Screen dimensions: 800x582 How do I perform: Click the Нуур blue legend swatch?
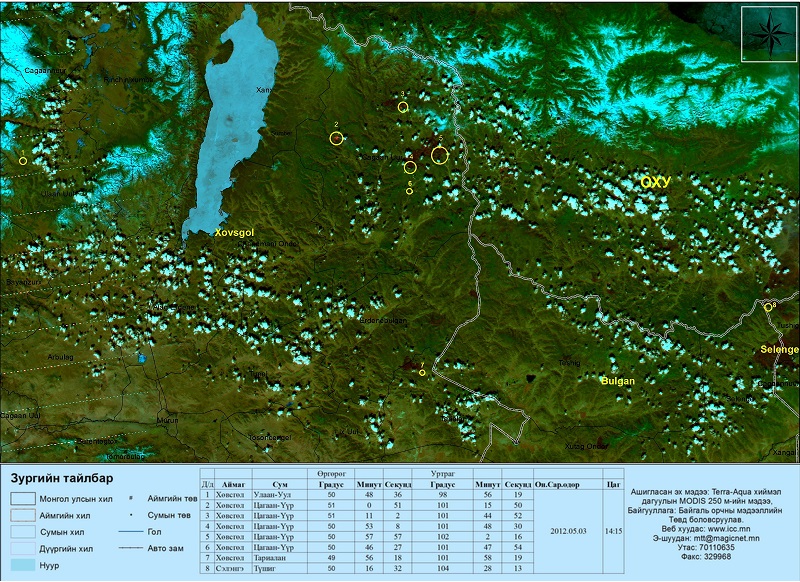(23, 566)
